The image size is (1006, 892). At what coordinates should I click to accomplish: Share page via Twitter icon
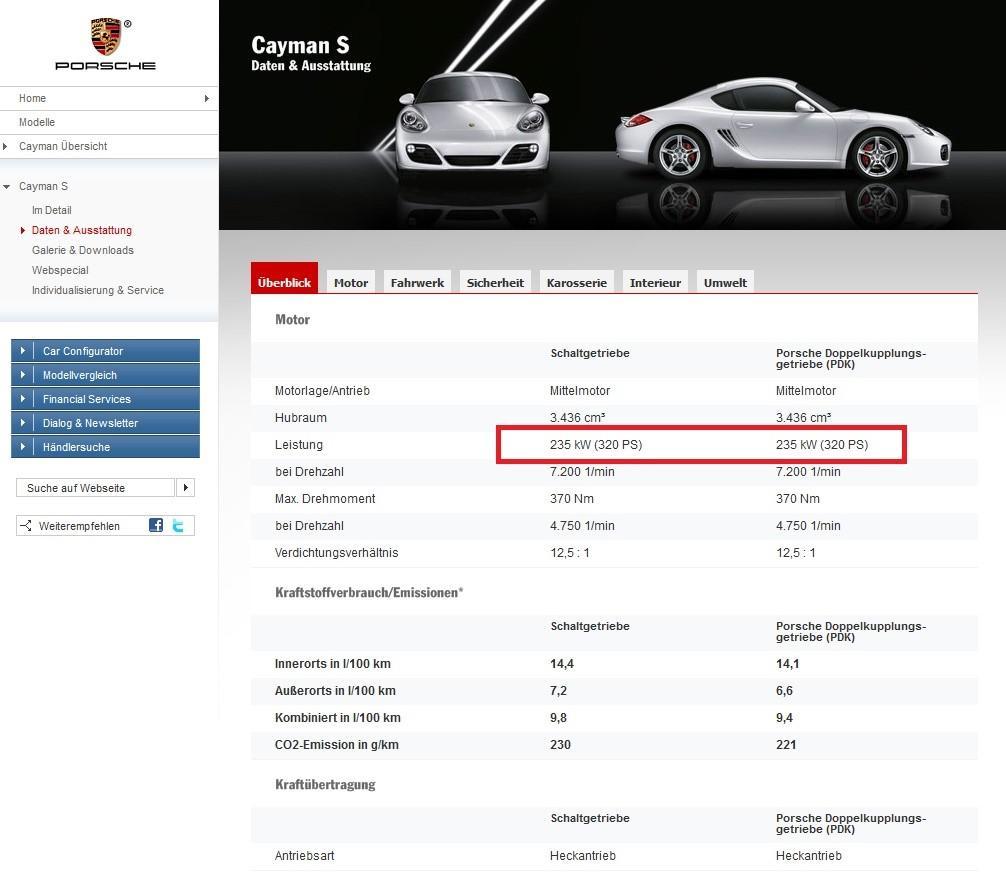(178, 525)
